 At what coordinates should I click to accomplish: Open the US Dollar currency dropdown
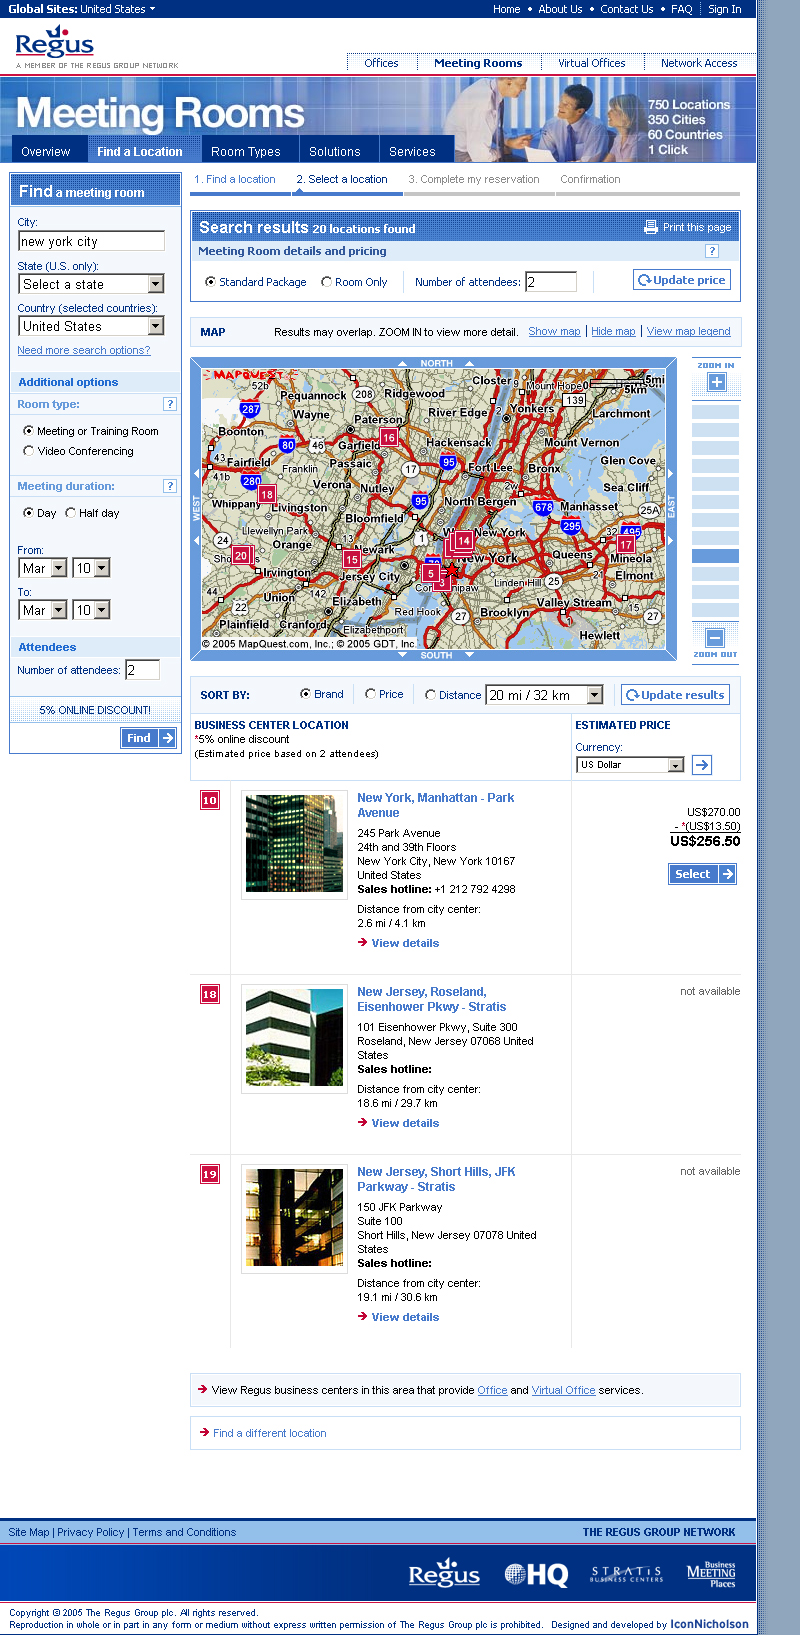pos(631,765)
